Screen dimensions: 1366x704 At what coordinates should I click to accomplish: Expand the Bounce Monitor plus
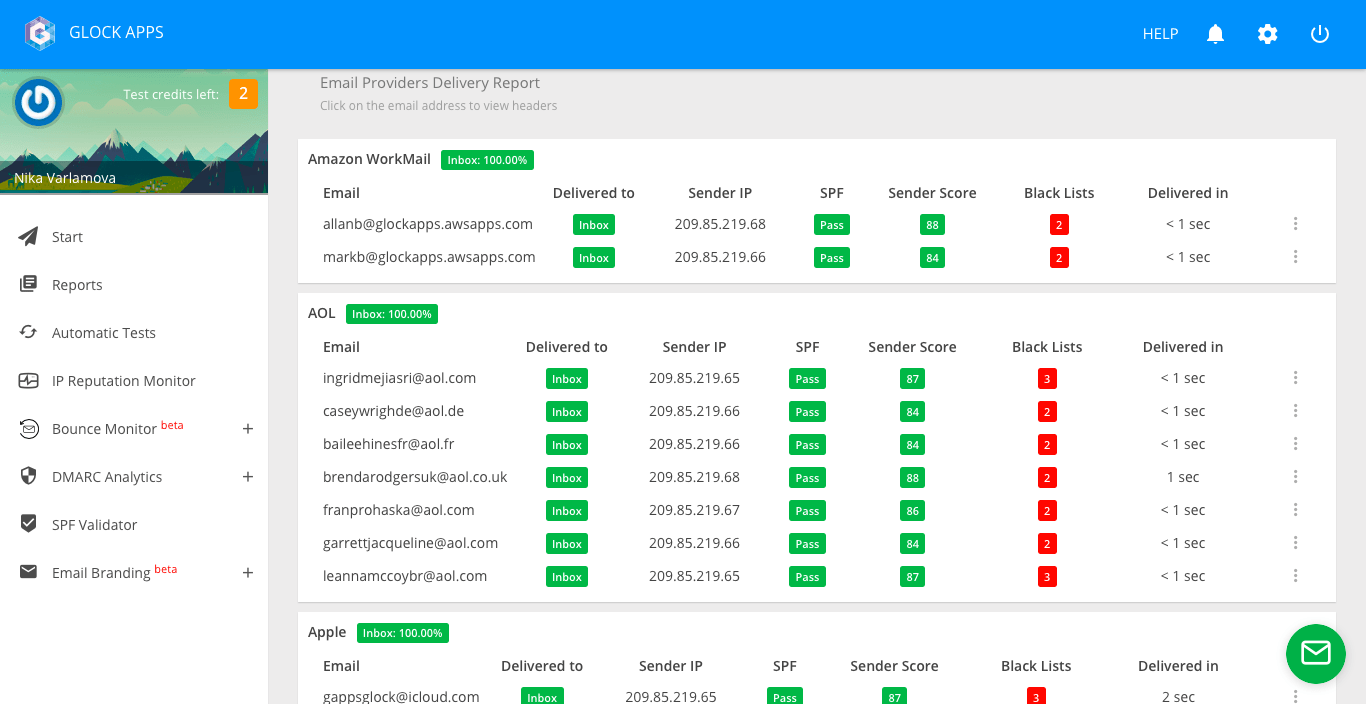pos(248,429)
